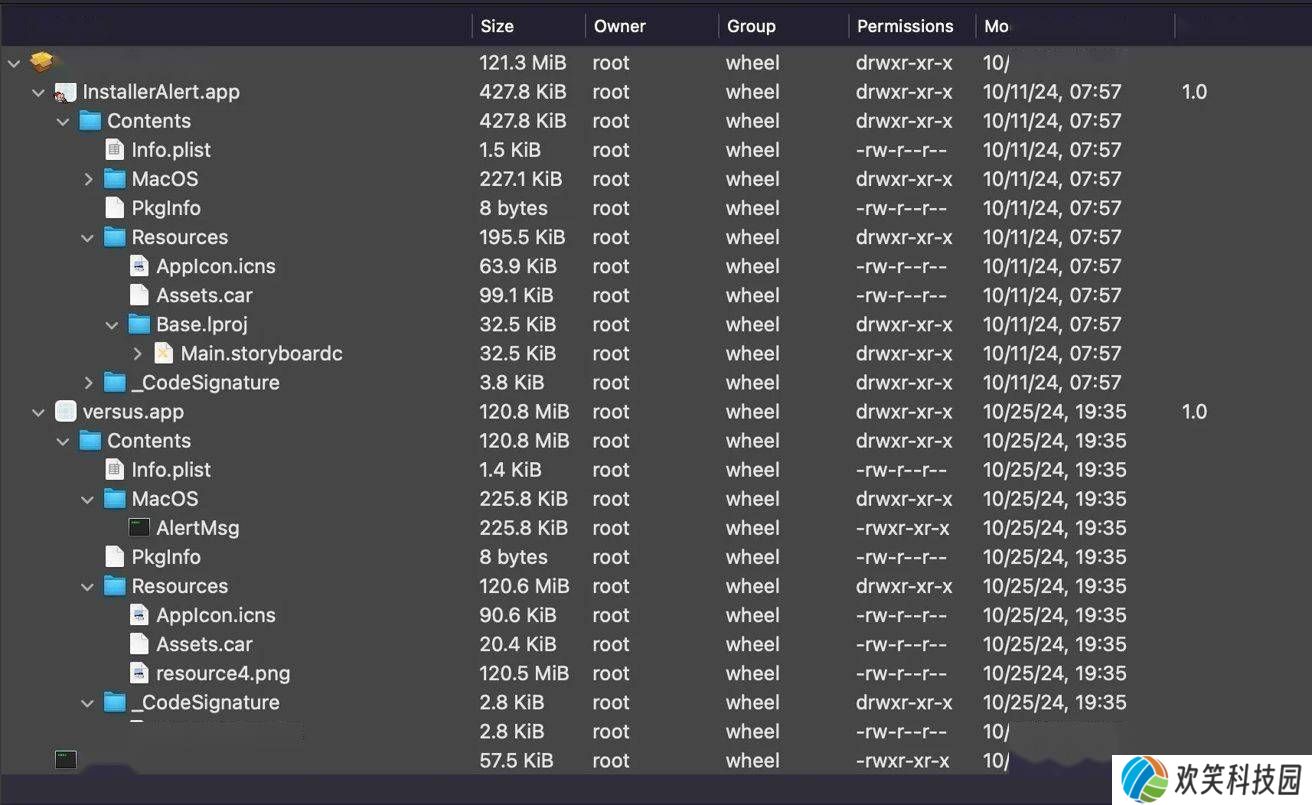This screenshot has width=1312, height=805.
Task: Click the Resources folder icon sized 120.6 MiB
Action: tap(115, 586)
